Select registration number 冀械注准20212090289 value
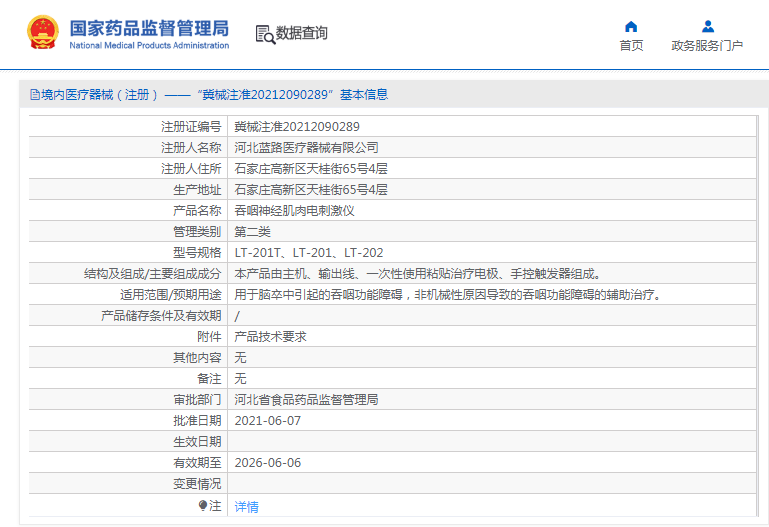Image resolution: width=769 pixels, height=527 pixels. tap(297, 127)
